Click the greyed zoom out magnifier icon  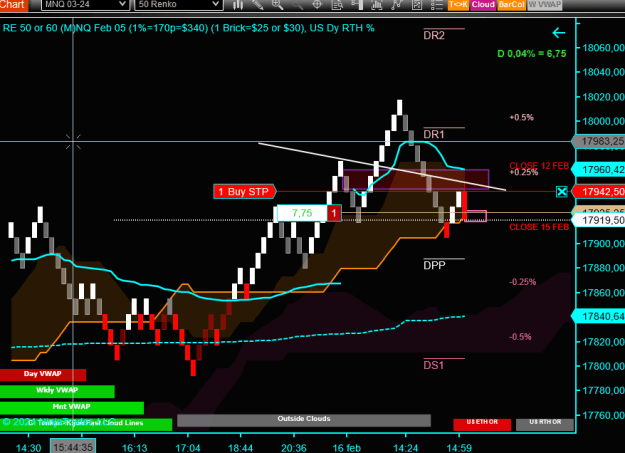coord(297,4)
